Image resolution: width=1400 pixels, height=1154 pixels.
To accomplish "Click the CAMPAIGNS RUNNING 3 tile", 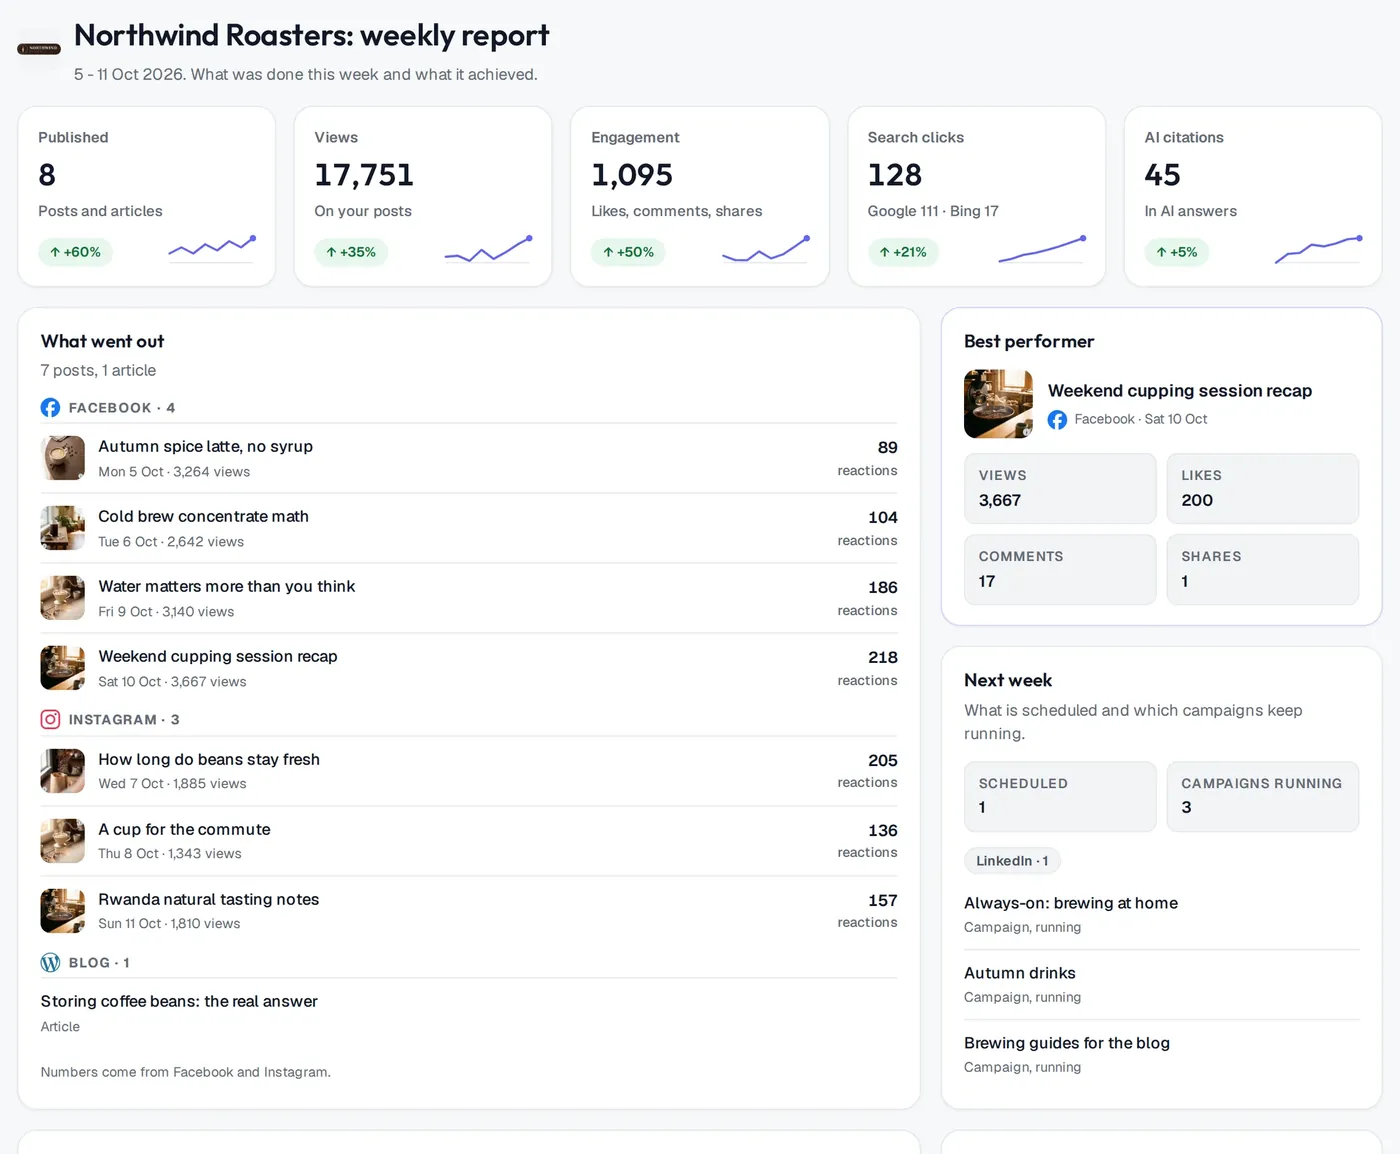I will 1263,796.
